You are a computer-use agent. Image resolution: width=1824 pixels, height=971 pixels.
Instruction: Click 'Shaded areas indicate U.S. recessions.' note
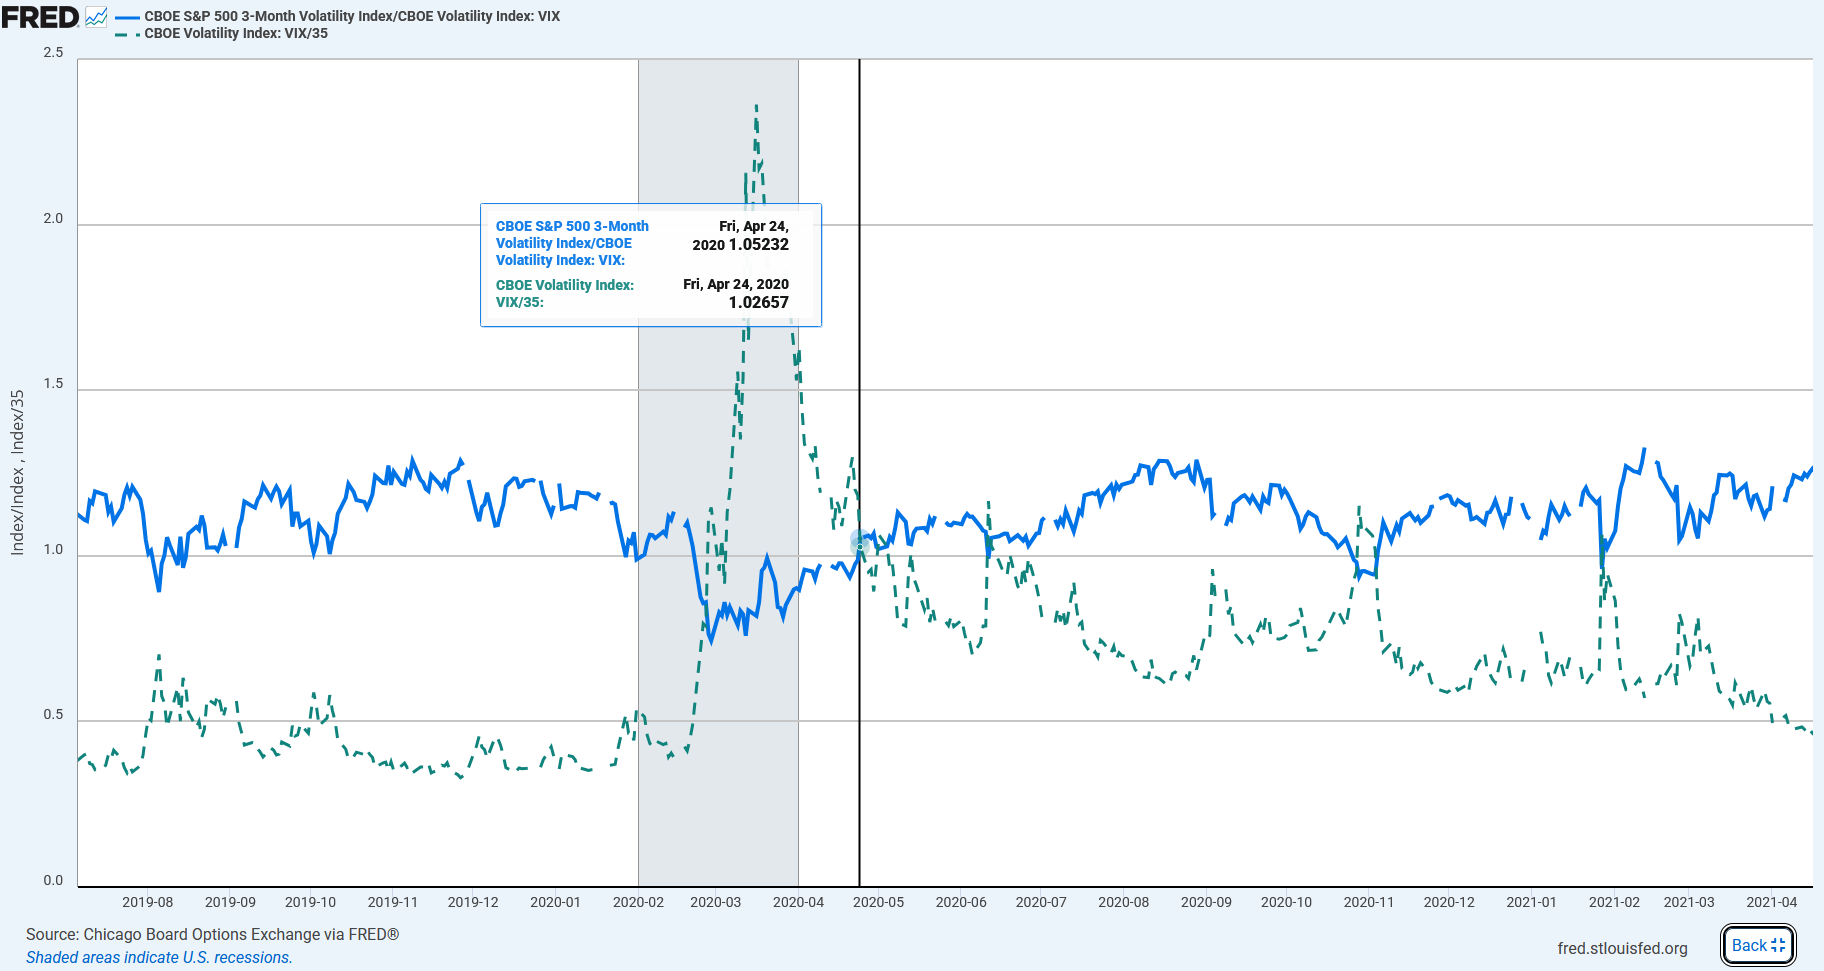[159, 957]
